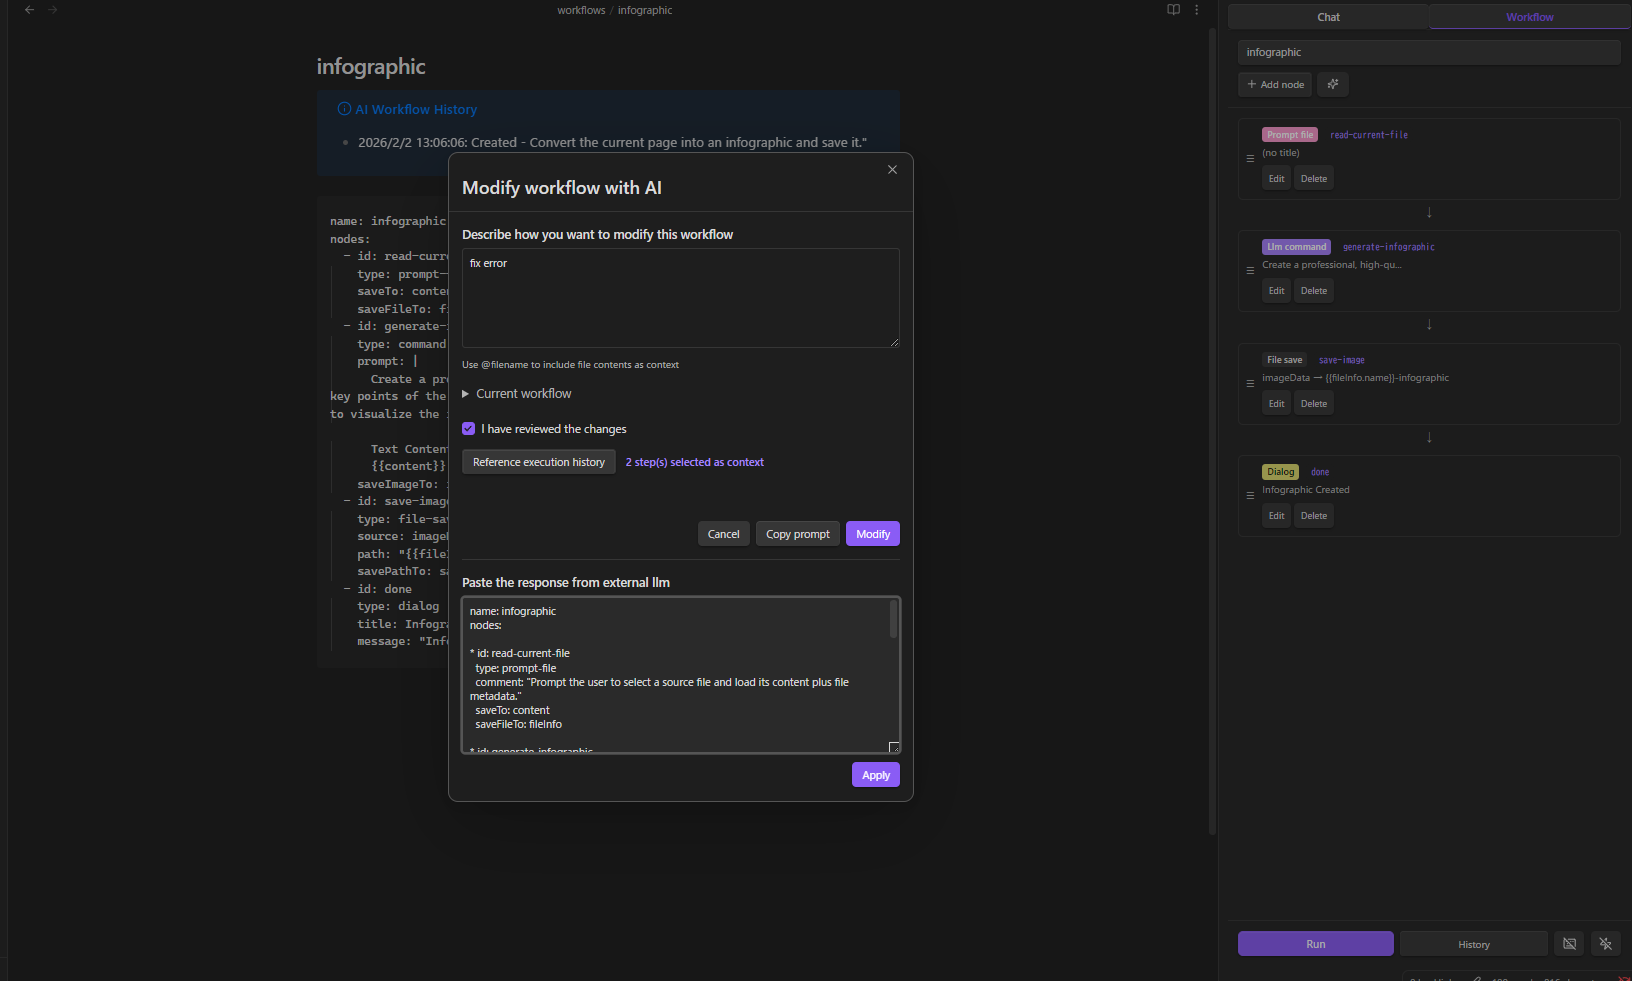The width and height of the screenshot is (1632, 981).
Task: Open the three-dot options menu in top bar
Action: [1196, 9]
